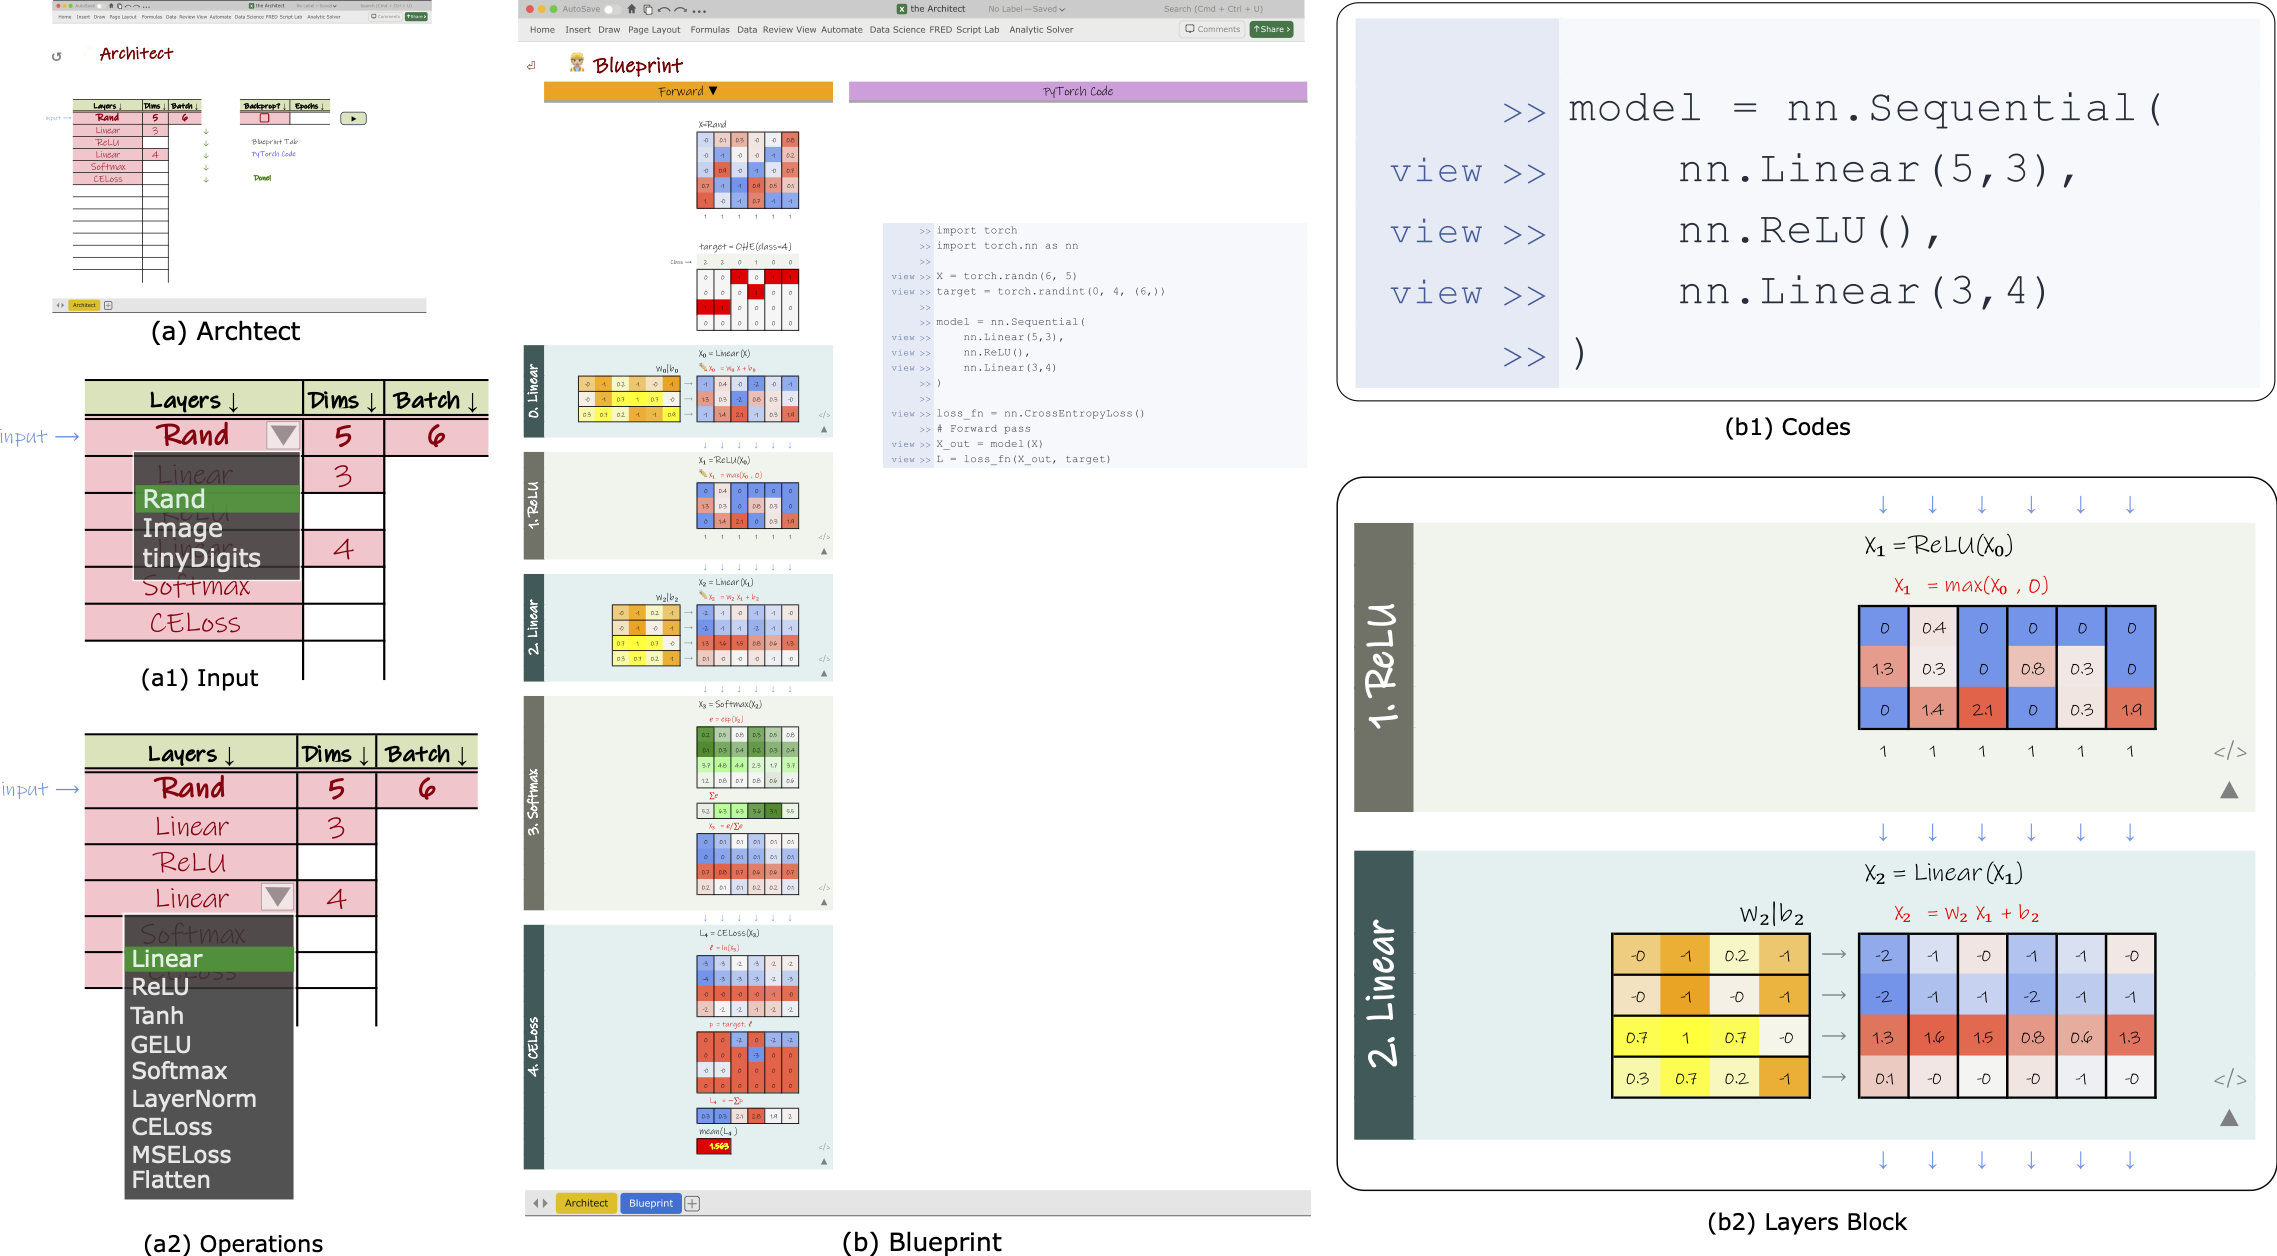The width and height of the screenshot is (2277, 1256).
Task: Click the undo arrow in Blueprint title bar
Action: pyautogui.click(x=663, y=9)
